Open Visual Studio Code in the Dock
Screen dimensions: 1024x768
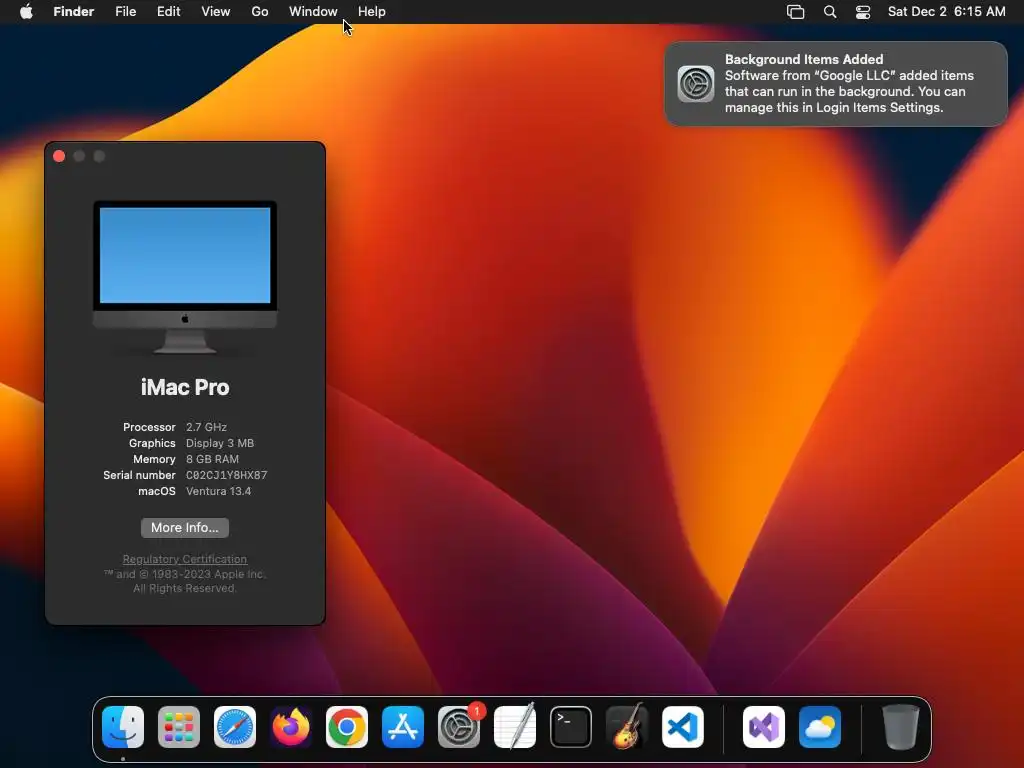tap(683, 727)
